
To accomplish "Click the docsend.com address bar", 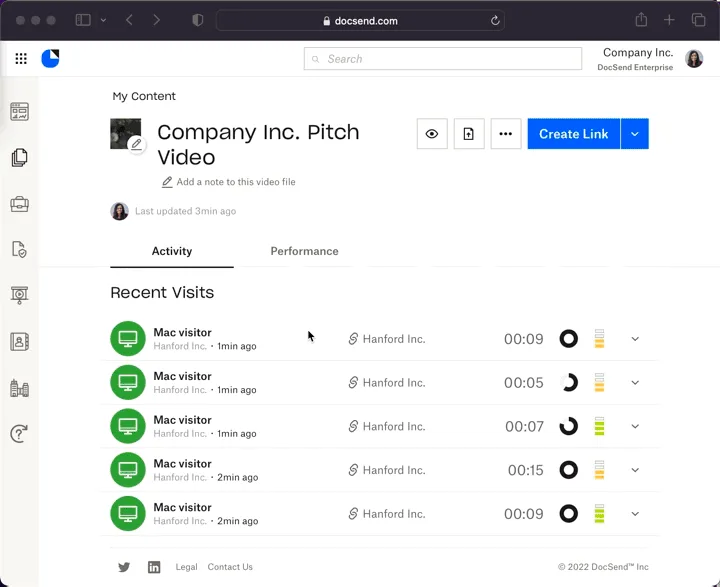I will 360,21.
